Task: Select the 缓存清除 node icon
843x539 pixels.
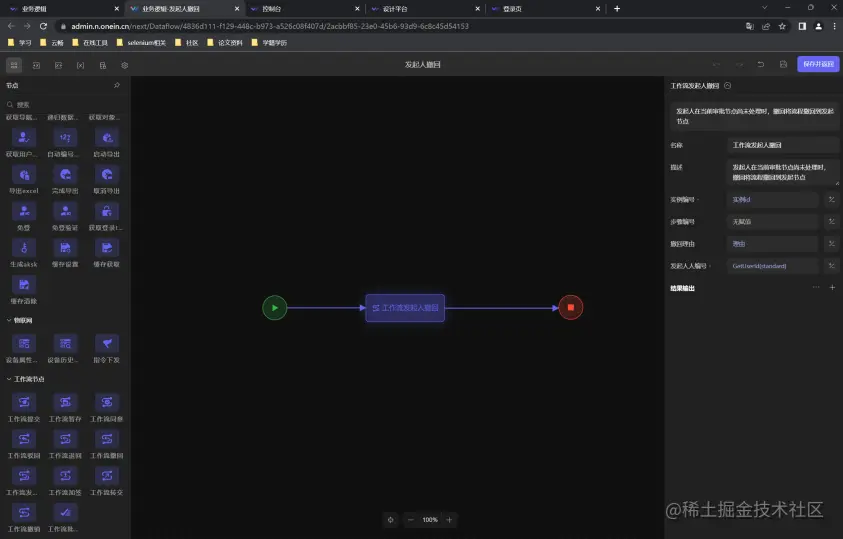Action: 24,284
